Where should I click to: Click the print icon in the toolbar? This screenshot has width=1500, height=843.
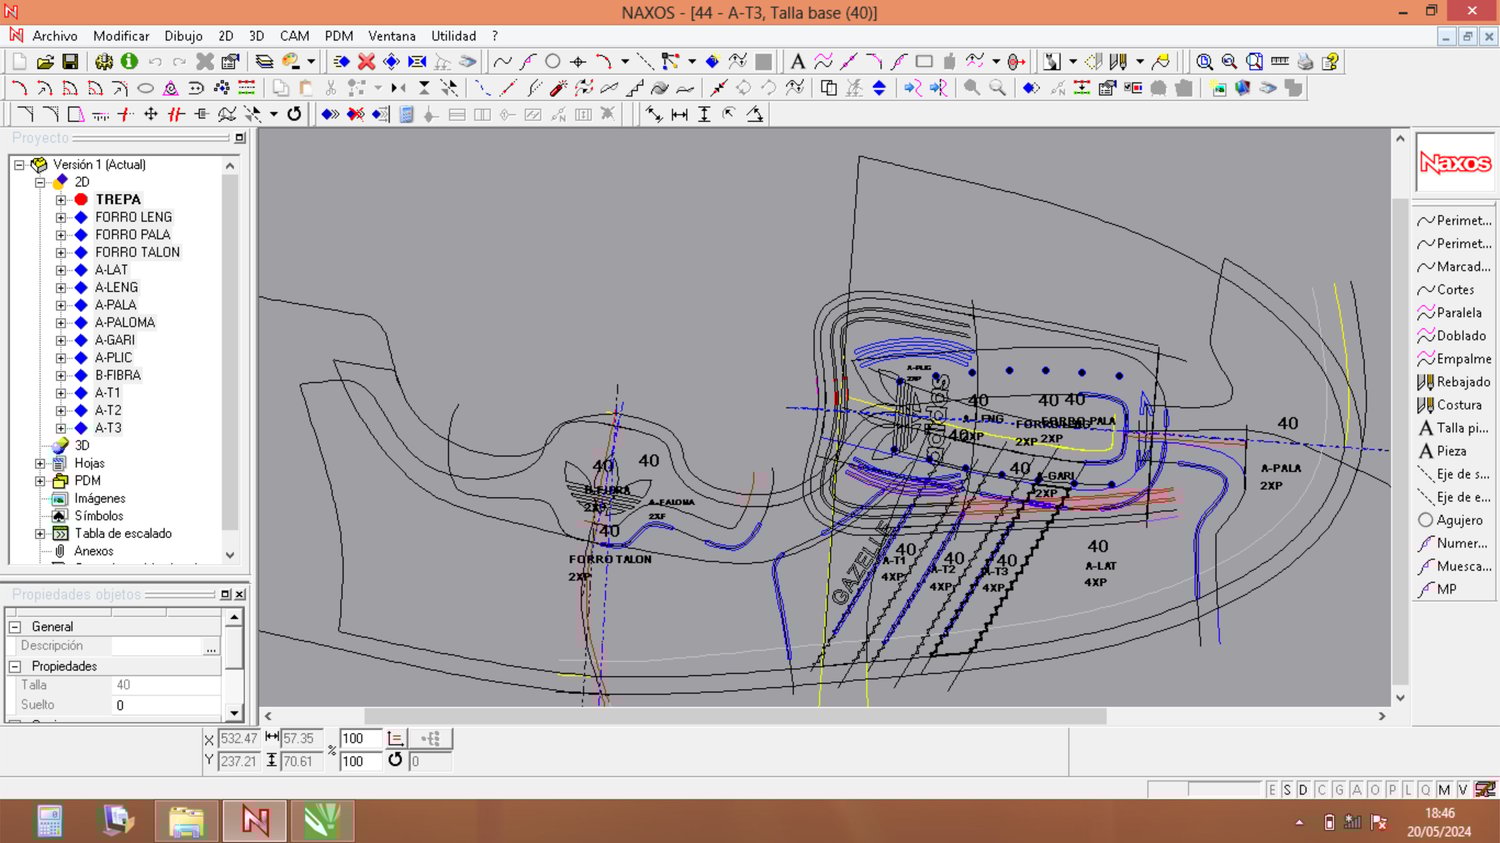pyautogui.click(x=1305, y=61)
